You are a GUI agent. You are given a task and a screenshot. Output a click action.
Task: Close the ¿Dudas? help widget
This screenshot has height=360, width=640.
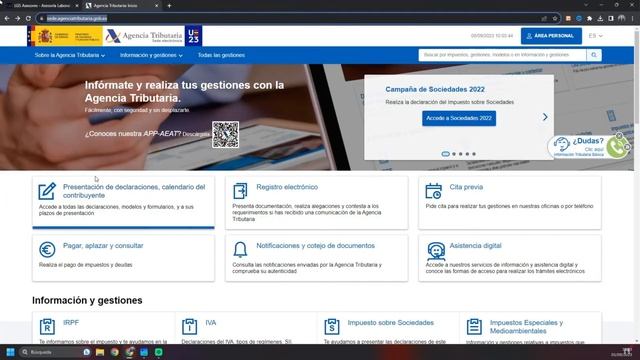pos(619,136)
